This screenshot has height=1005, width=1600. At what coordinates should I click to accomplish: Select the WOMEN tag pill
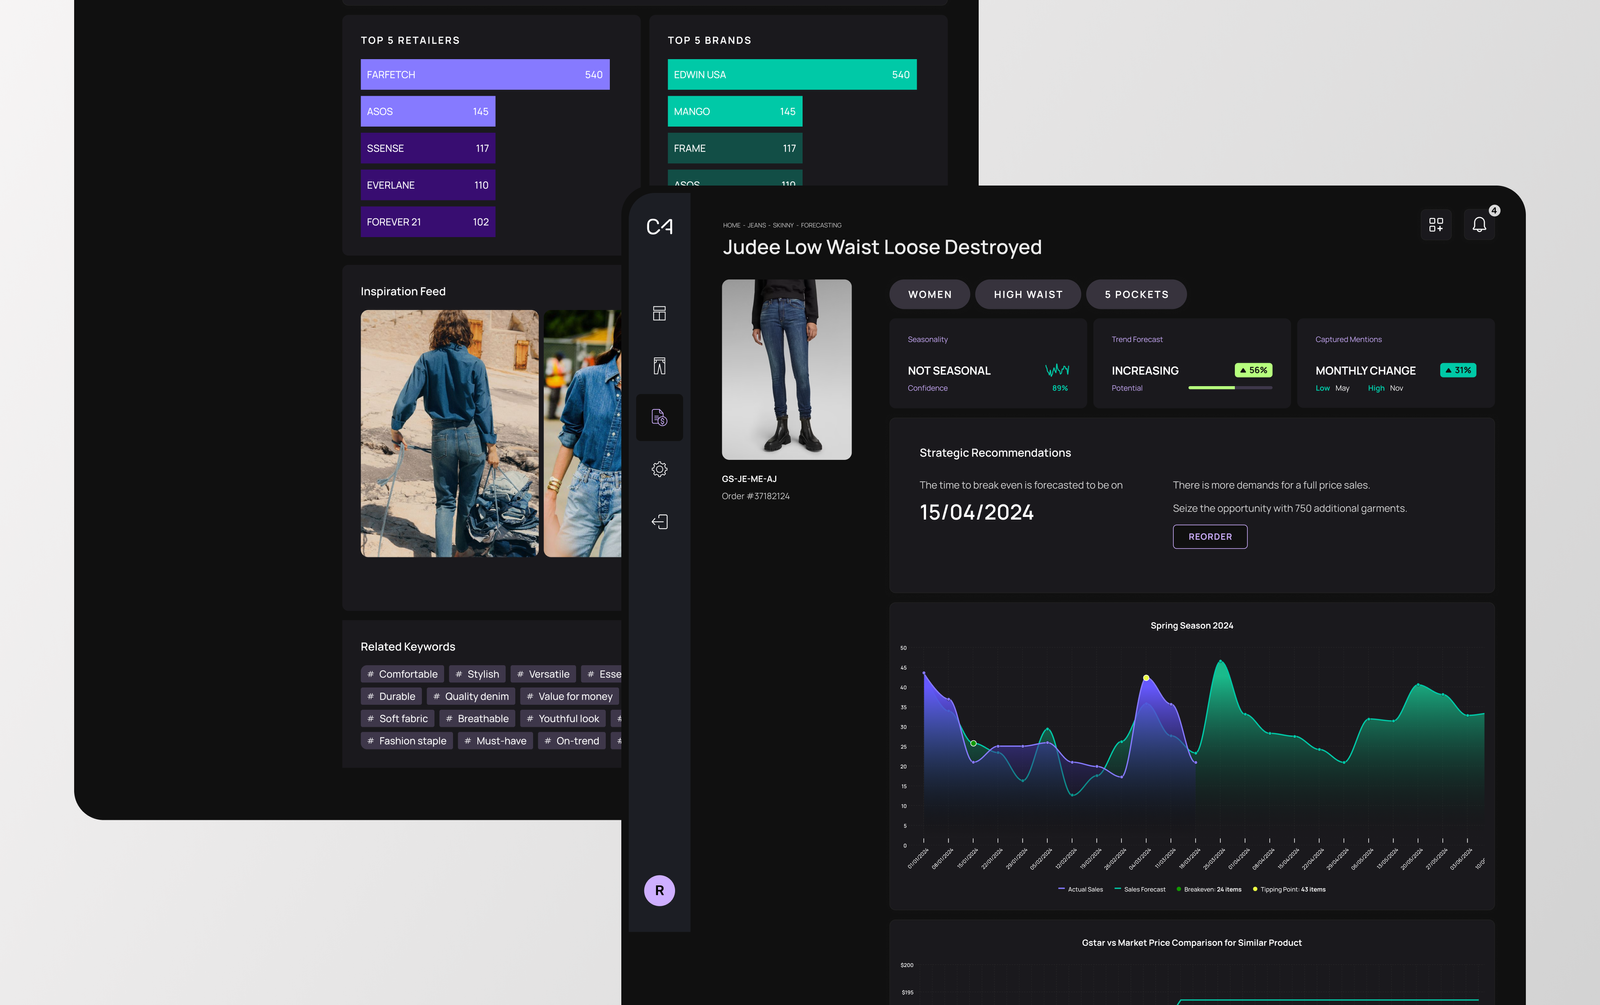[x=929, y=295]
